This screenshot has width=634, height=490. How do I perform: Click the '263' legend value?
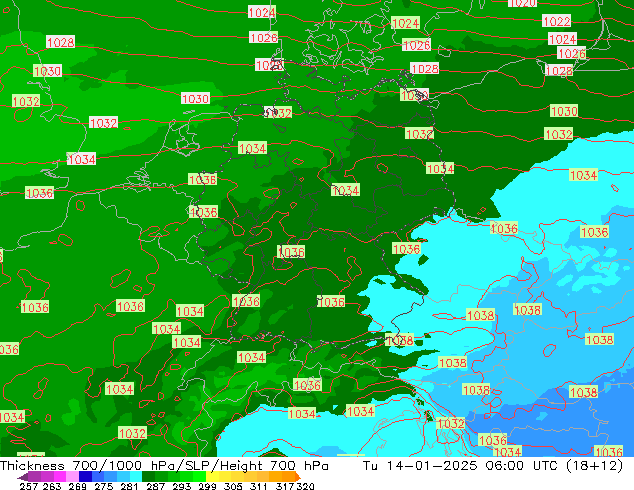[52, 486]
